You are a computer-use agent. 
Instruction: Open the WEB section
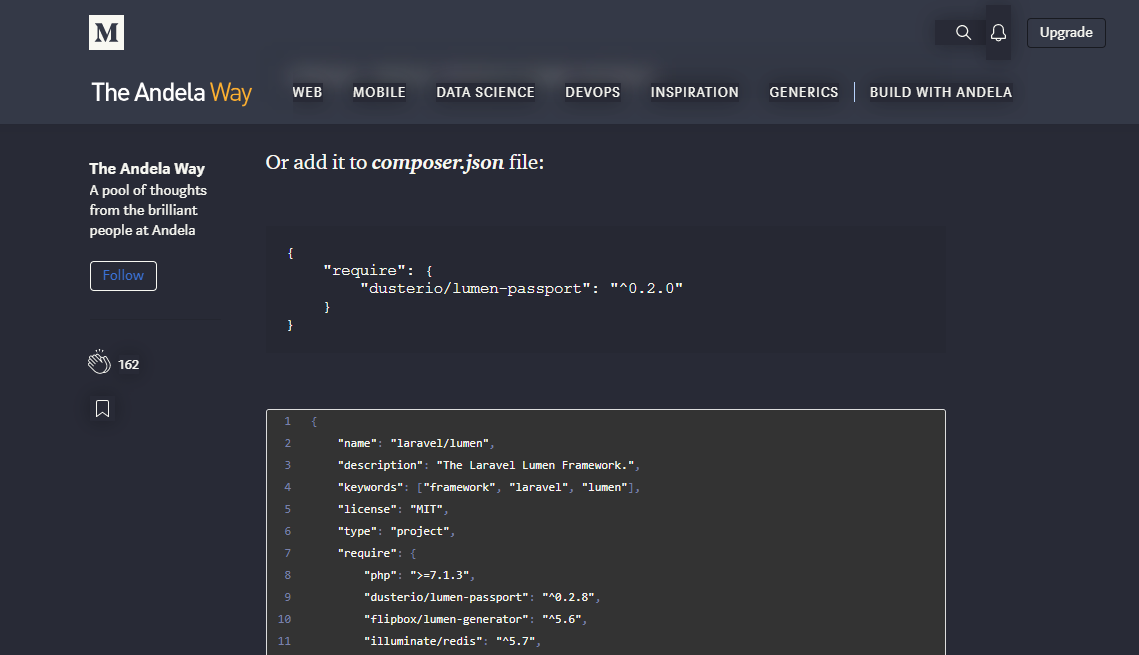(307, 92)
